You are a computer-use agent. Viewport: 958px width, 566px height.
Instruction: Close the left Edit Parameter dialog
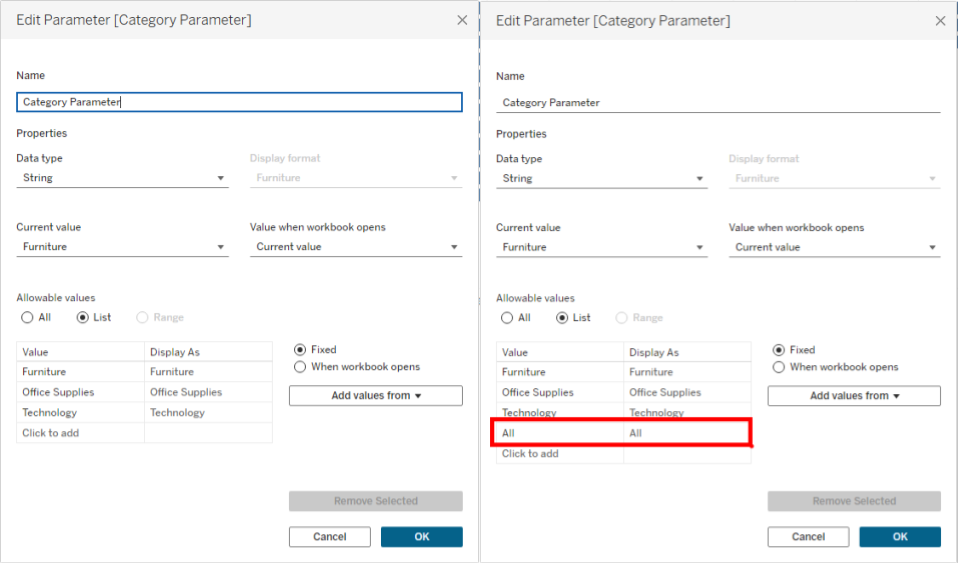point(461,20)
